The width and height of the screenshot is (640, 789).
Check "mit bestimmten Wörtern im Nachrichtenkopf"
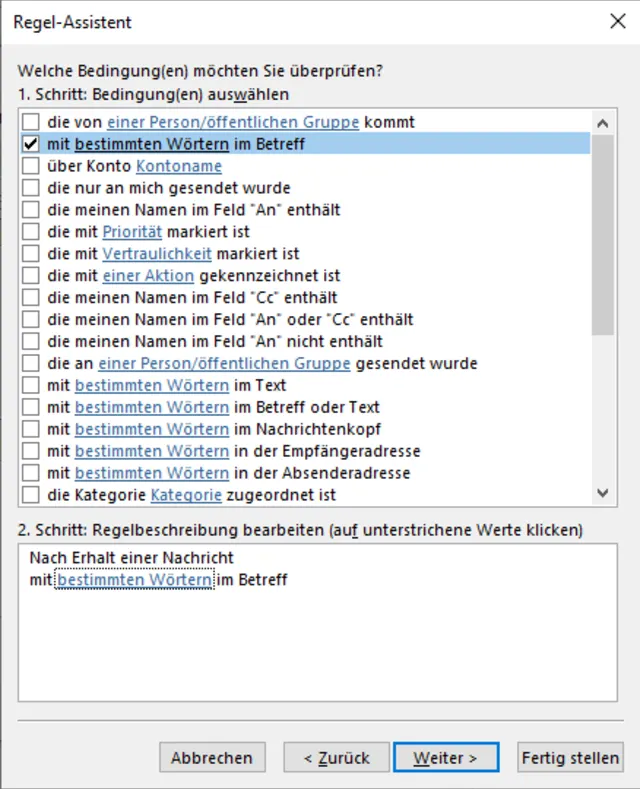pos(31,429)
